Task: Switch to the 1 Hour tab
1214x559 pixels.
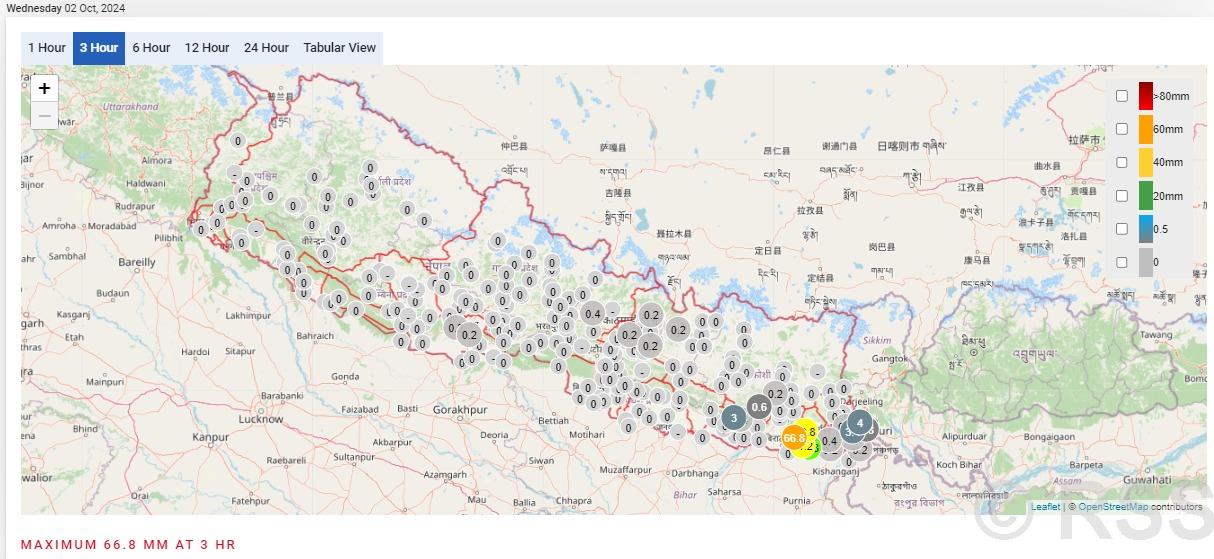Action: (x=47, y=48)
